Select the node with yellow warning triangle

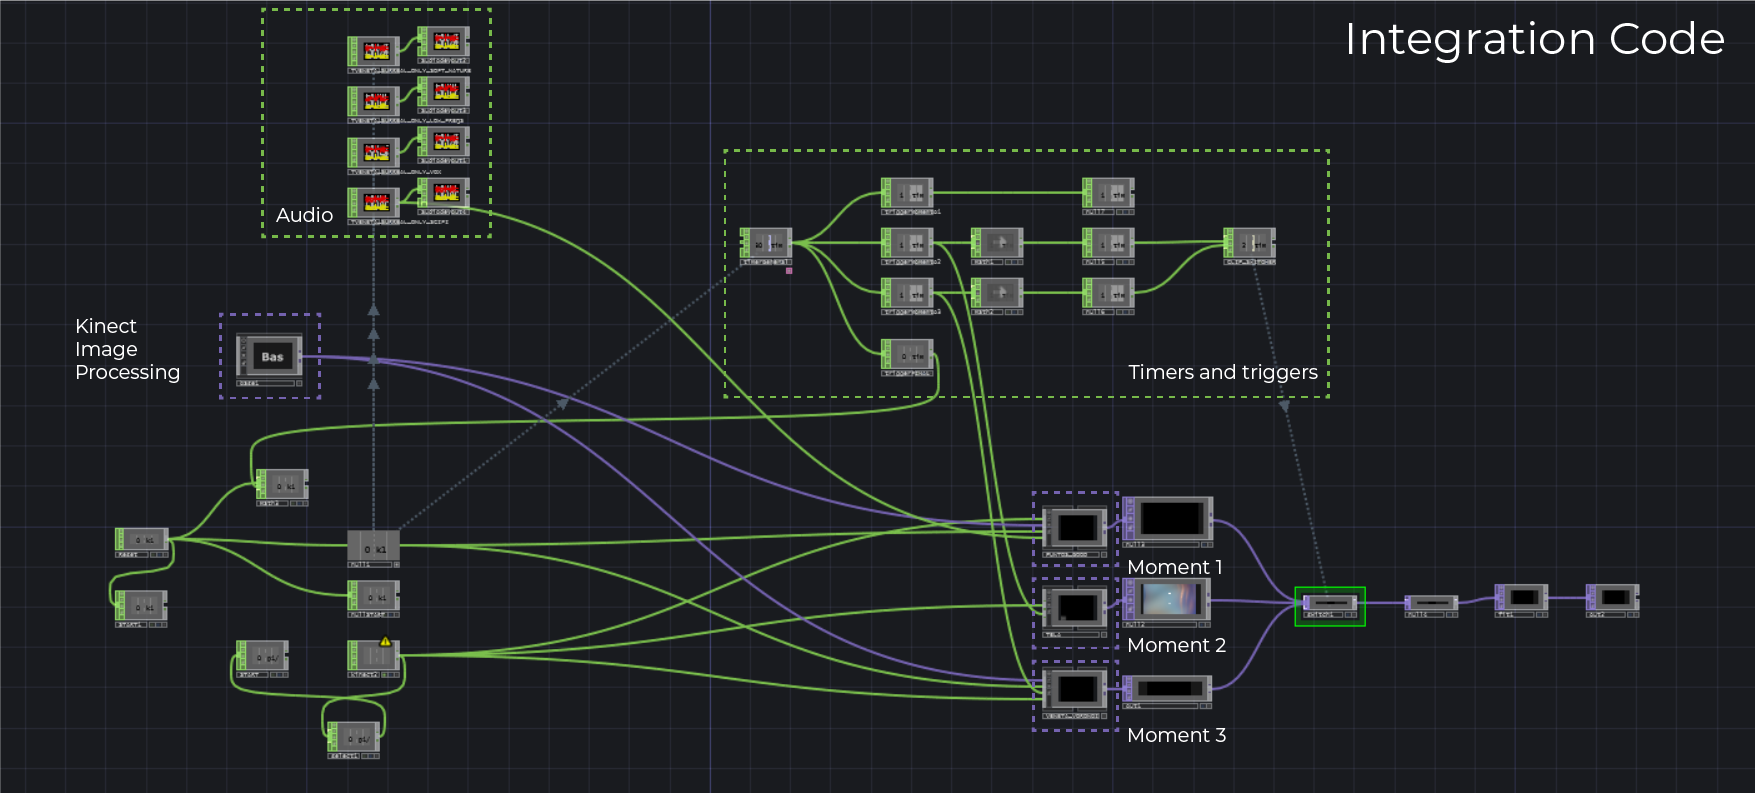373,656
